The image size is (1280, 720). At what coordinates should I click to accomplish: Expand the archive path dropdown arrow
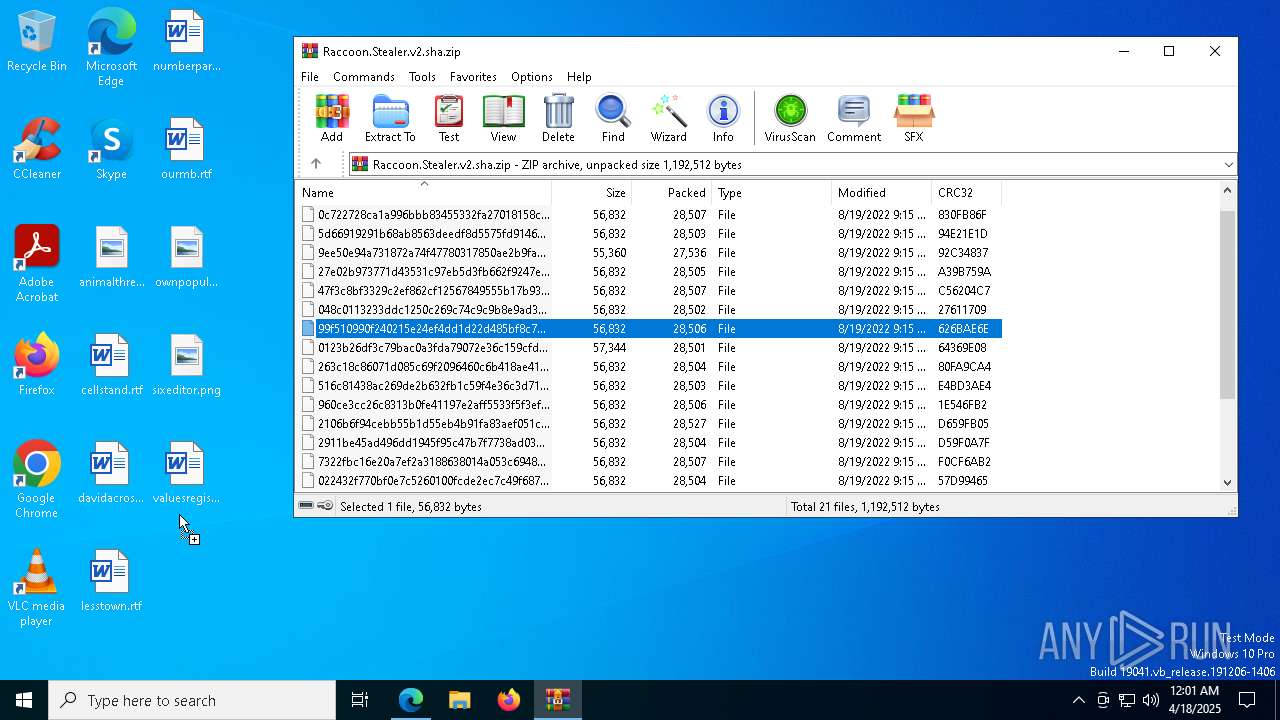(x=1228, y=164)
